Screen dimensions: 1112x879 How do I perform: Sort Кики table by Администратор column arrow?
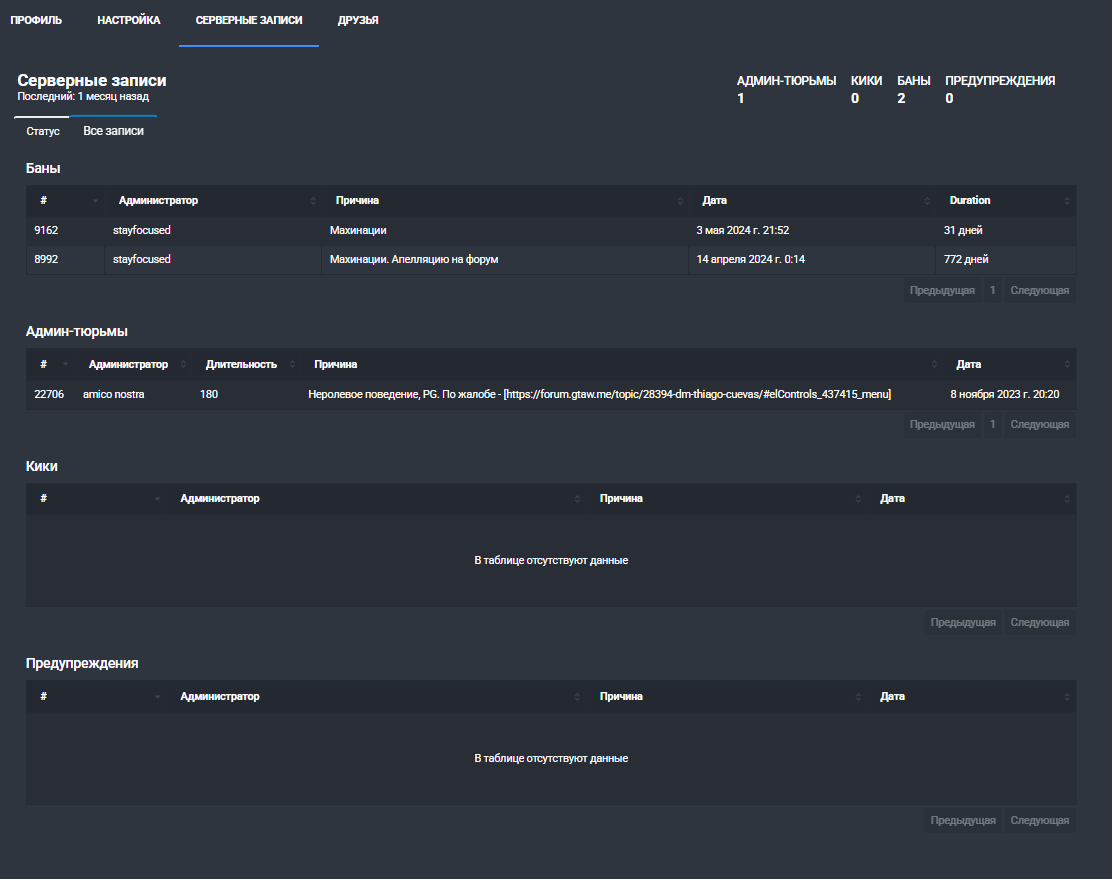coord(577,499)
